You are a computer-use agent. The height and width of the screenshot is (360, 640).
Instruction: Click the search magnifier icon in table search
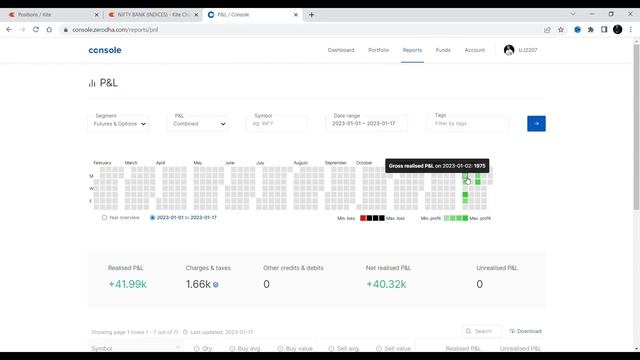click(x=469, y=331)
